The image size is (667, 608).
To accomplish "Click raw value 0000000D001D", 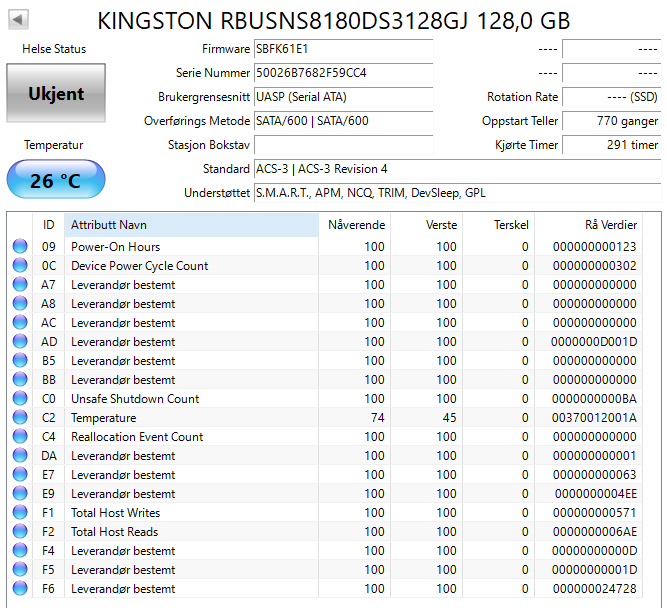I will pyautogui.click(x=594, y=342).
